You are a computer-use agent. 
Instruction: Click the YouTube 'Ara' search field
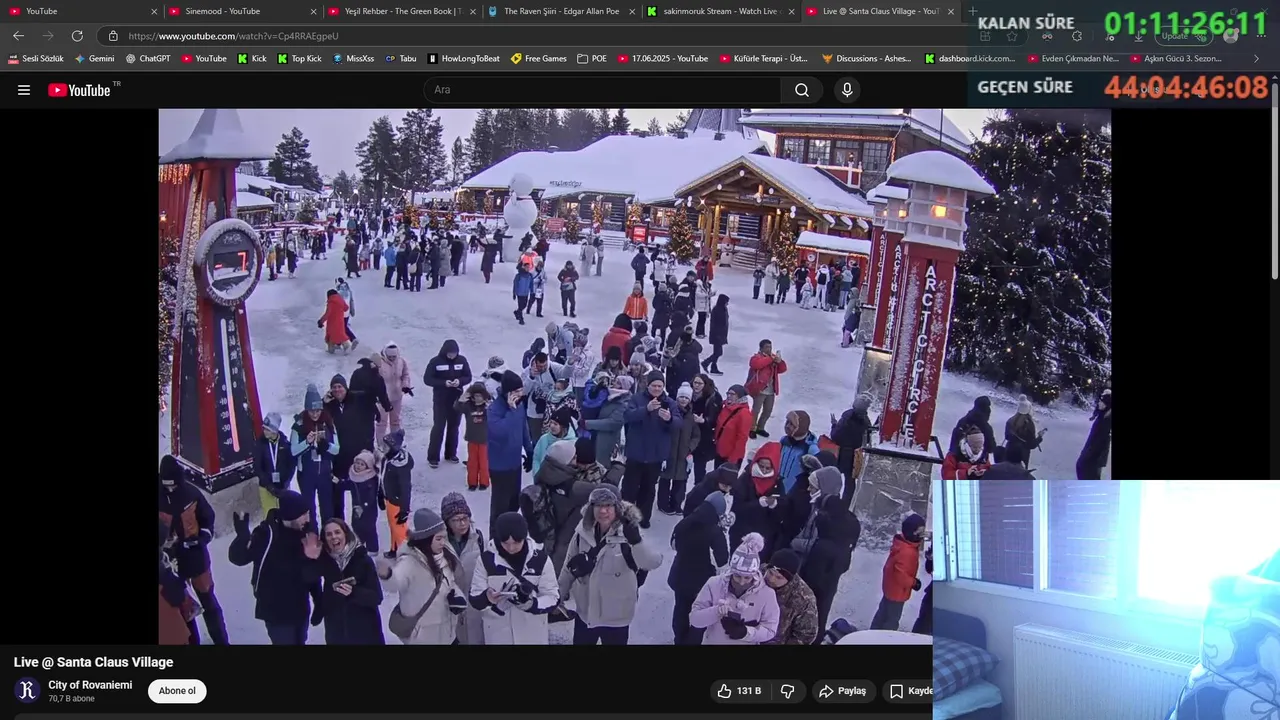pyautogui.click(x=603, y=90)
